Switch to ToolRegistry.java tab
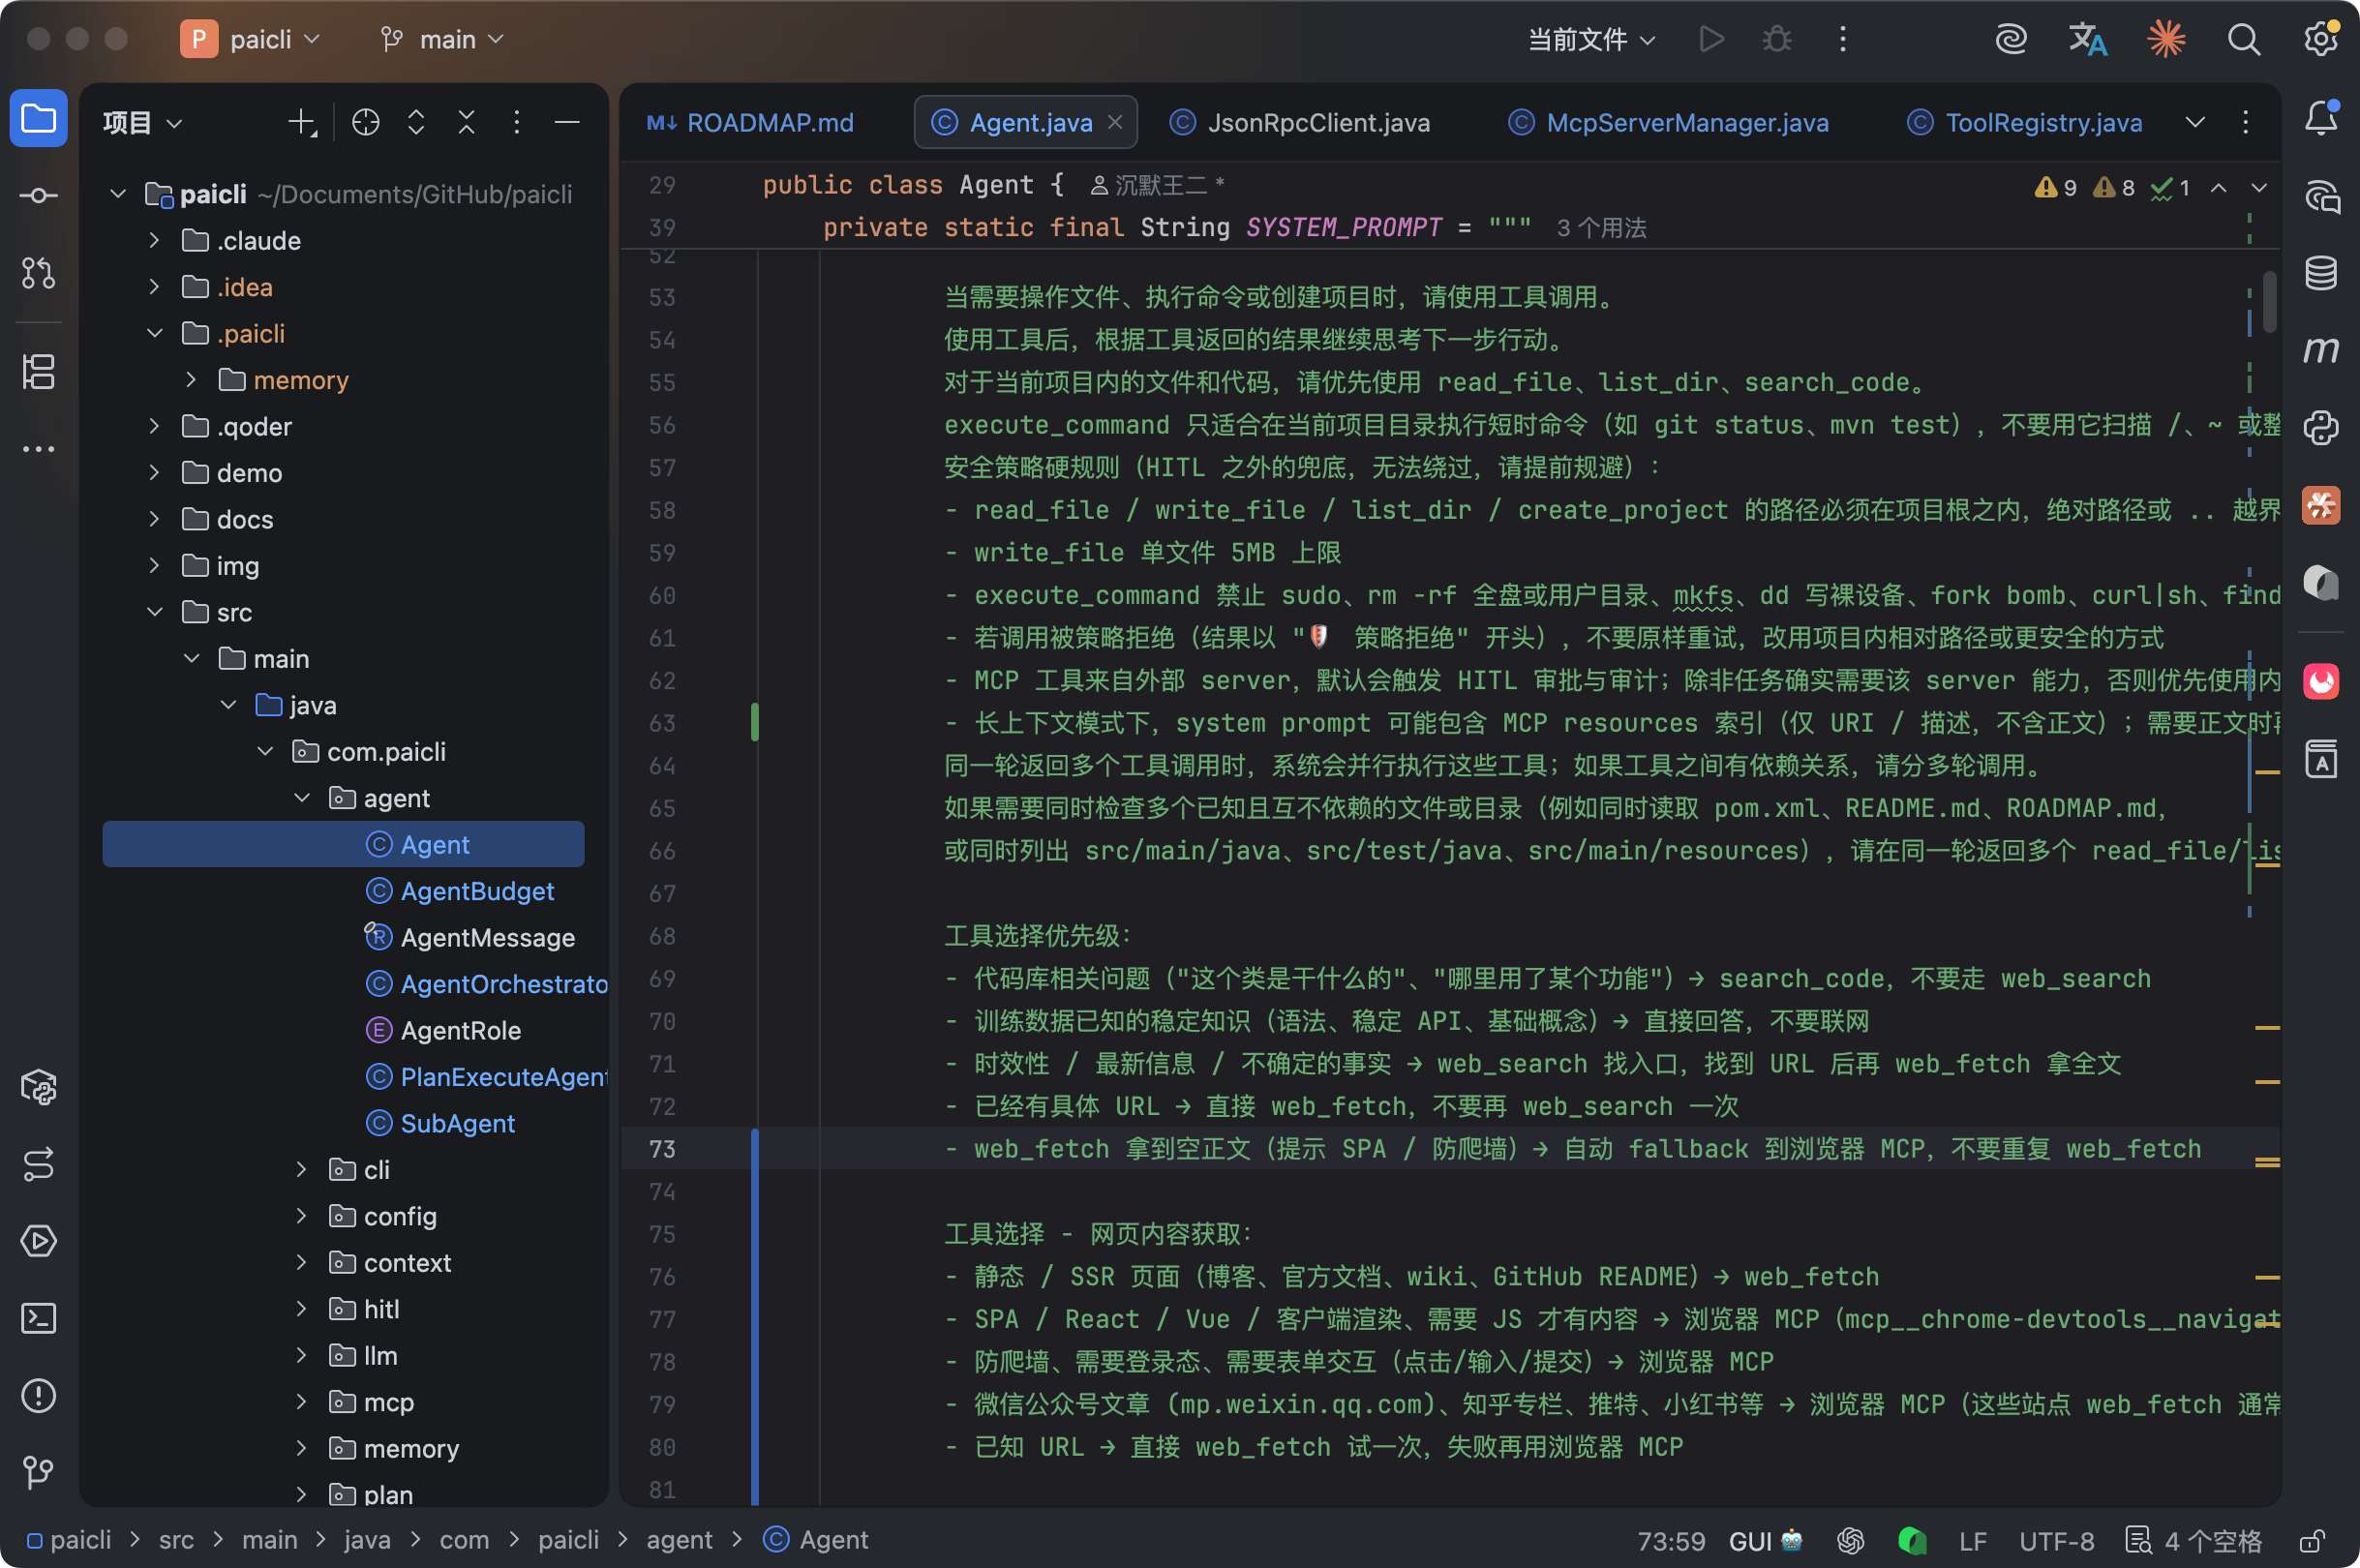This screenshot has height=1568, width=2360. 2025,122
